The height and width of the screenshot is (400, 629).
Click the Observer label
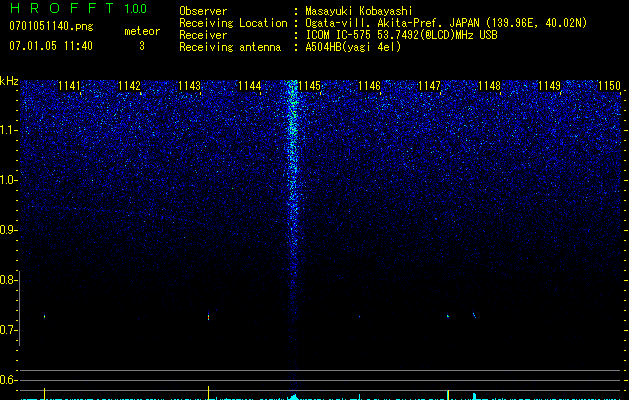[203, 11]
